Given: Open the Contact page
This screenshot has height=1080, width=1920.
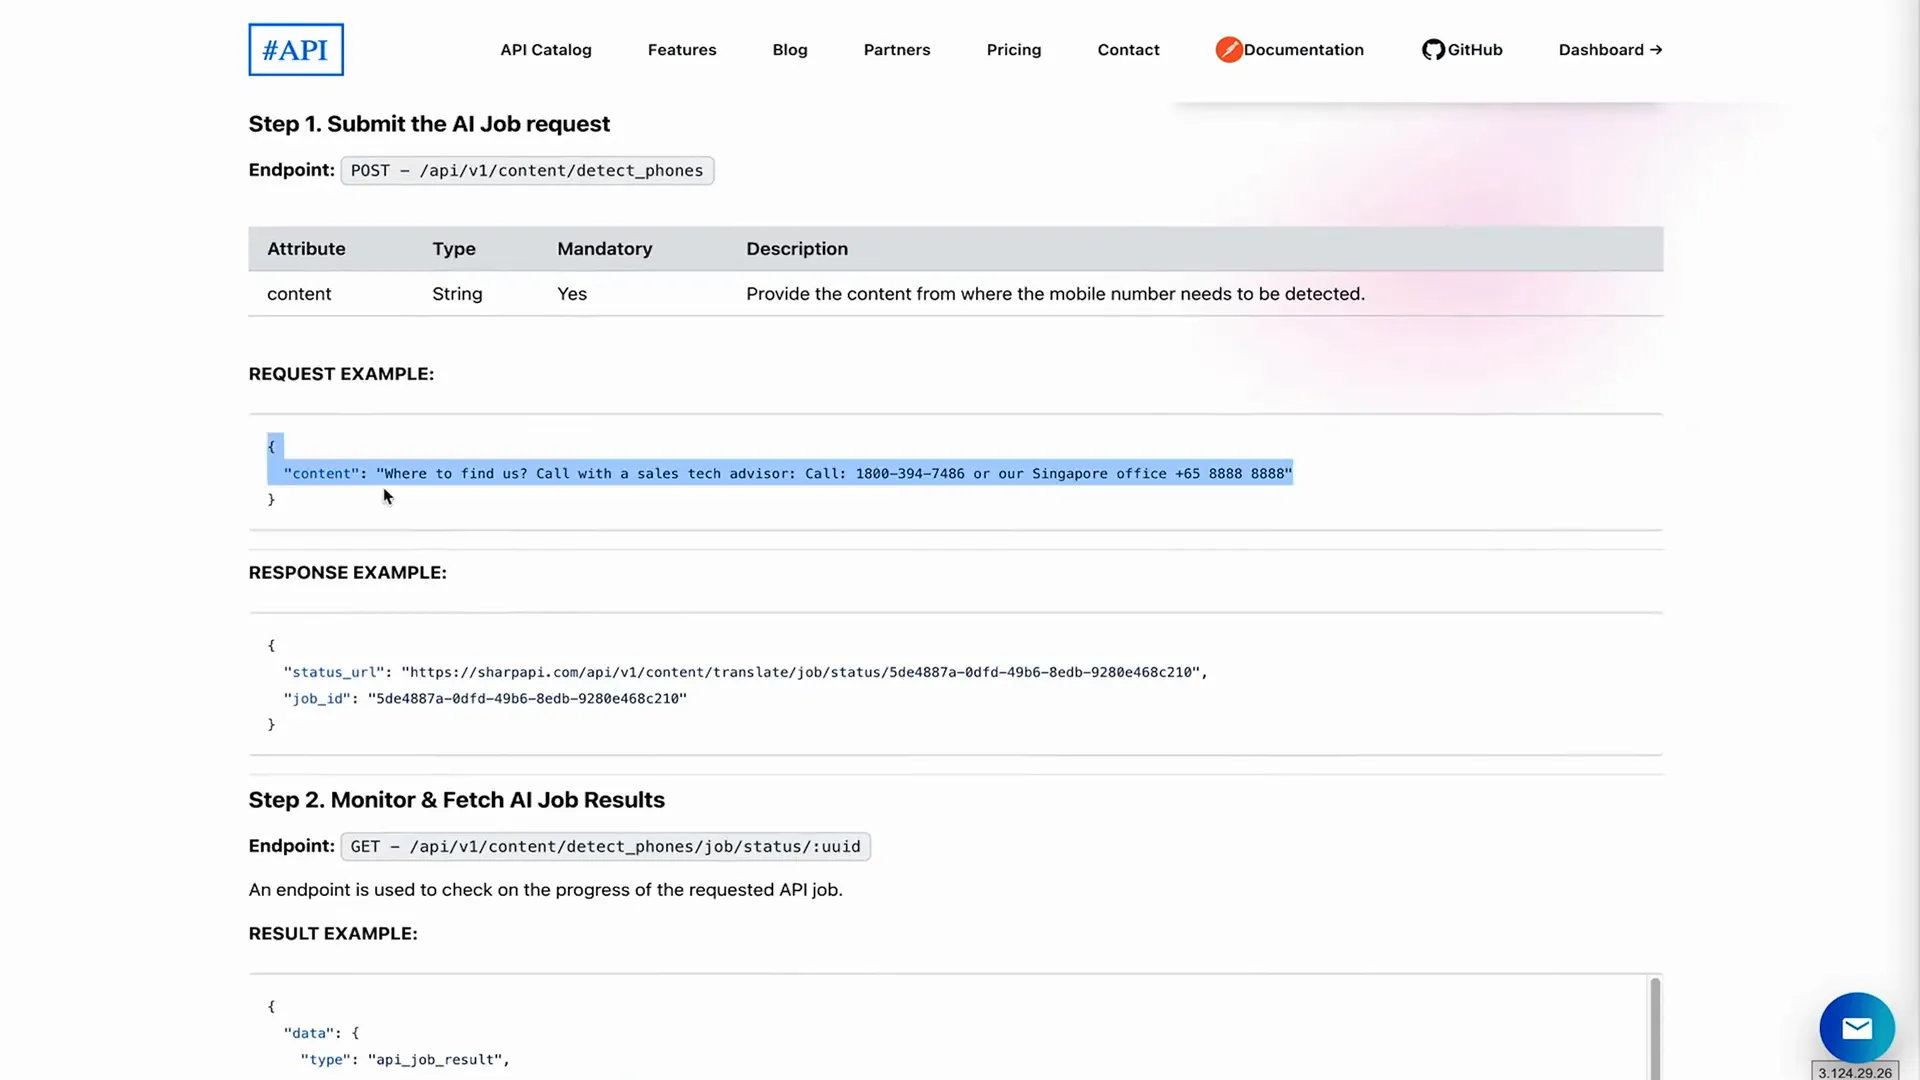Looking at the screenshot, I should point(1128,50).
